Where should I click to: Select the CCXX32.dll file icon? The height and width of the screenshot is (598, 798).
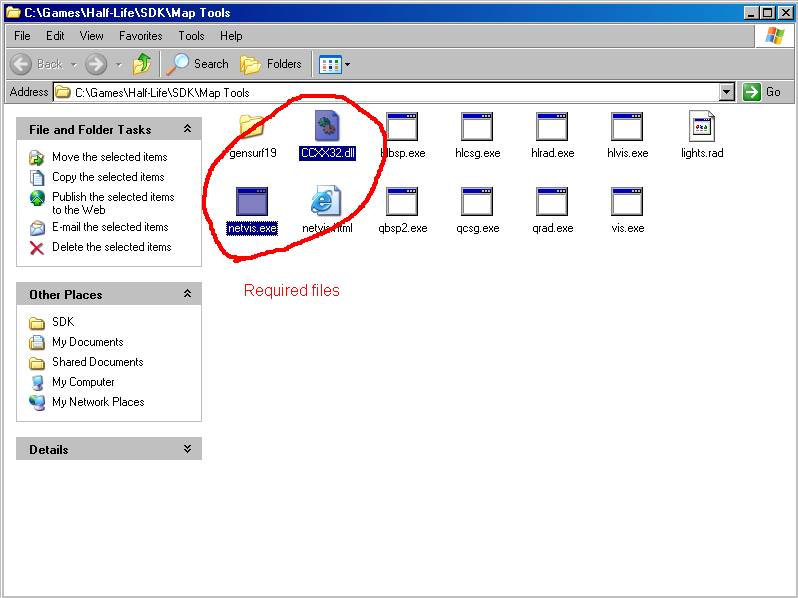point(326,127)
